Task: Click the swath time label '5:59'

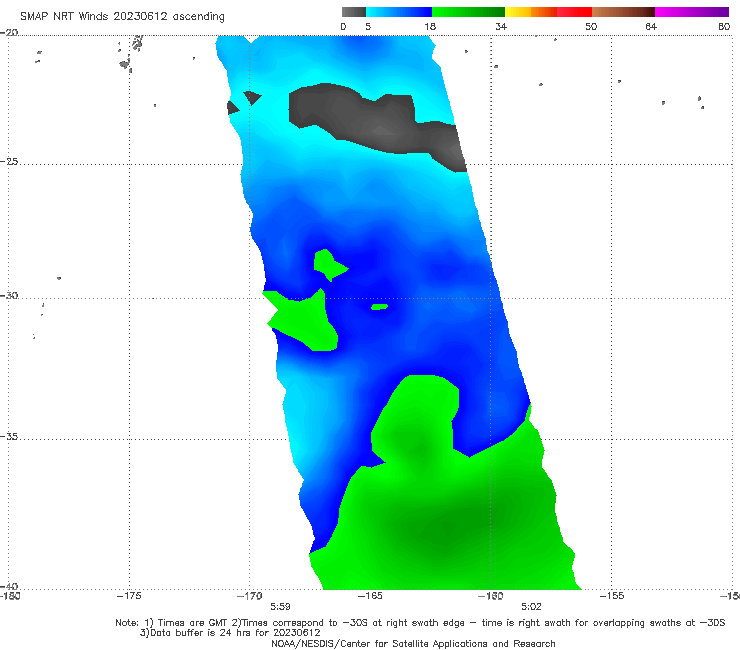Action: [280, 607]
